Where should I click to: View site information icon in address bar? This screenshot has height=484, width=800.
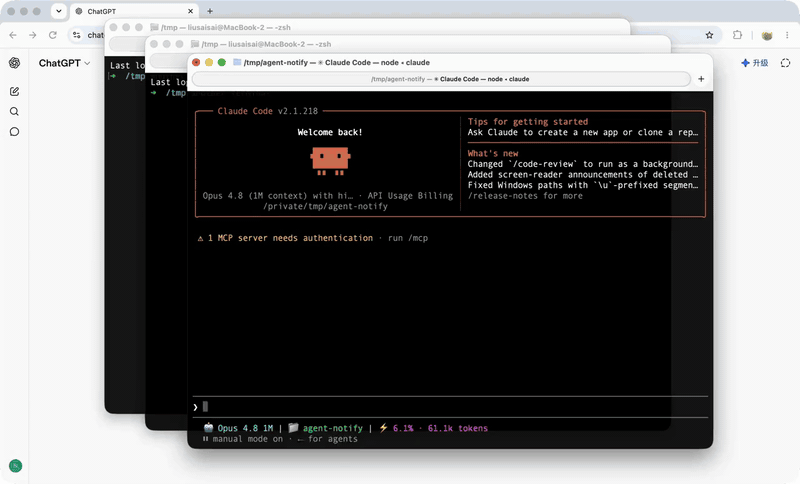[x=77, y=35]
